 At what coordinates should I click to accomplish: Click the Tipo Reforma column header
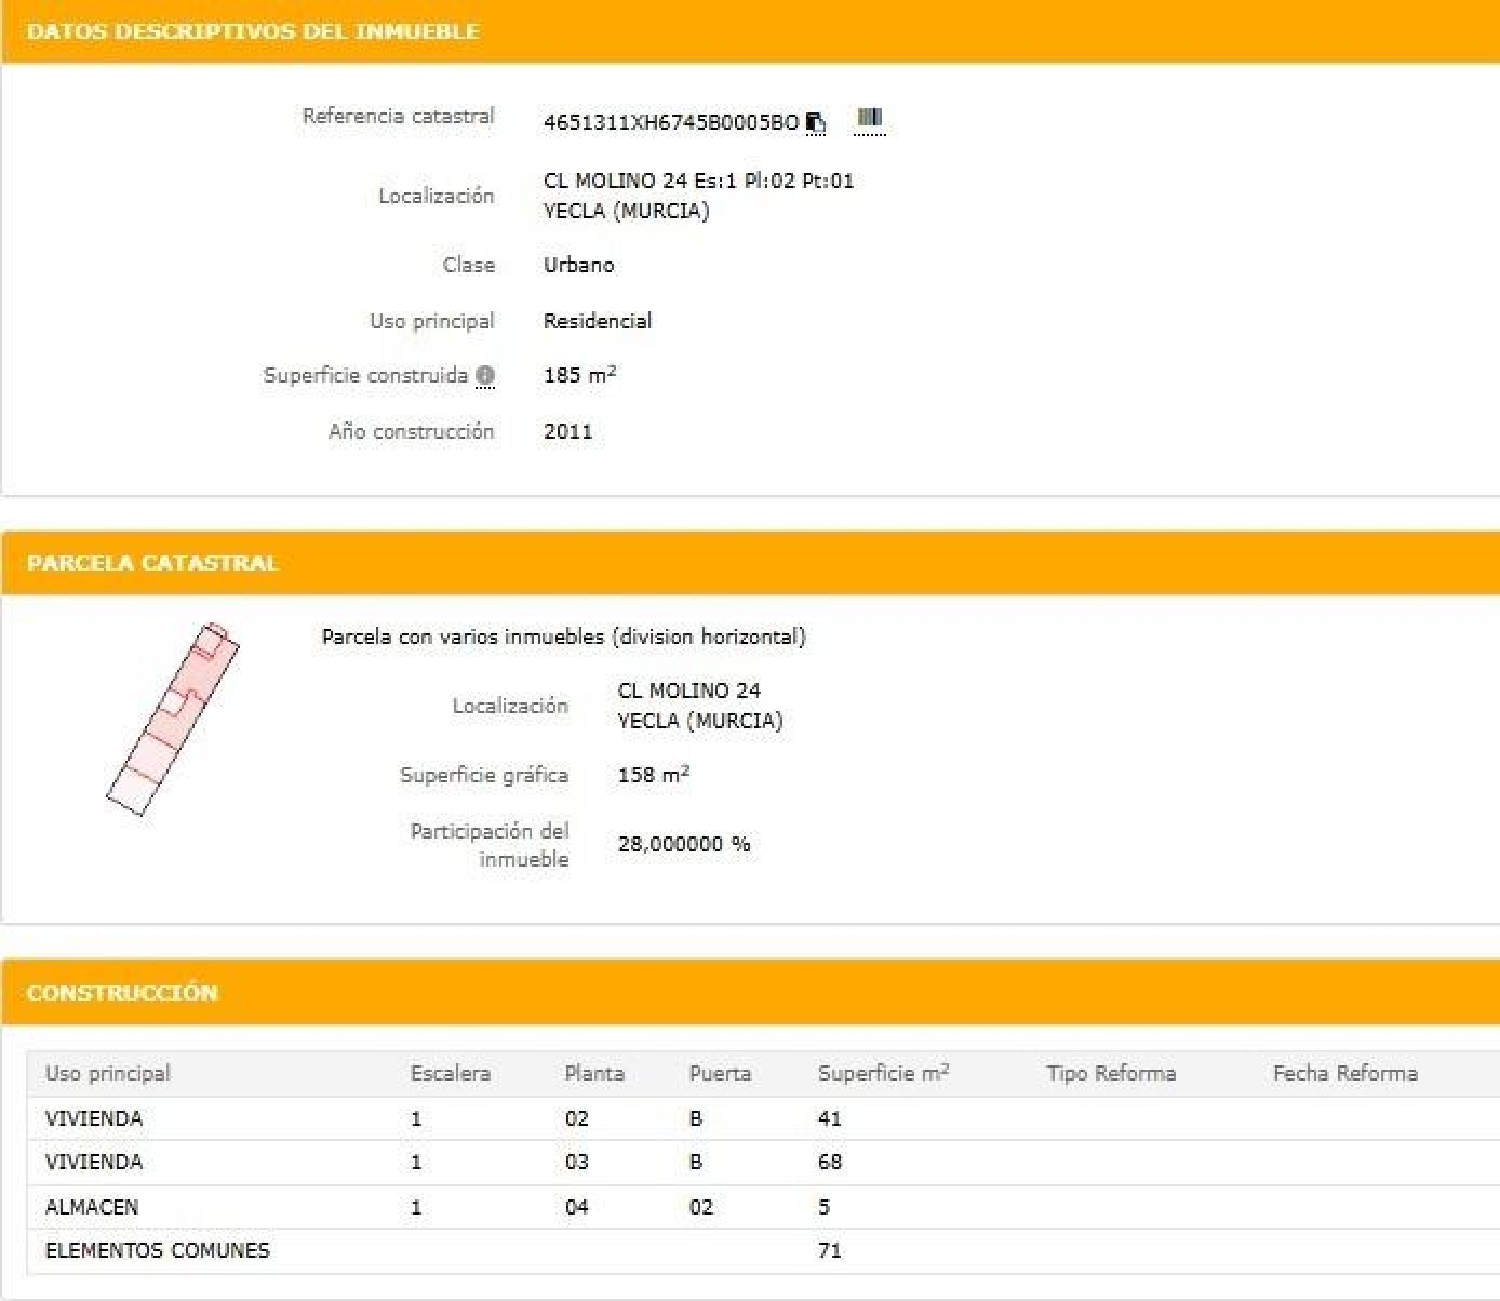[1110, 1074]
